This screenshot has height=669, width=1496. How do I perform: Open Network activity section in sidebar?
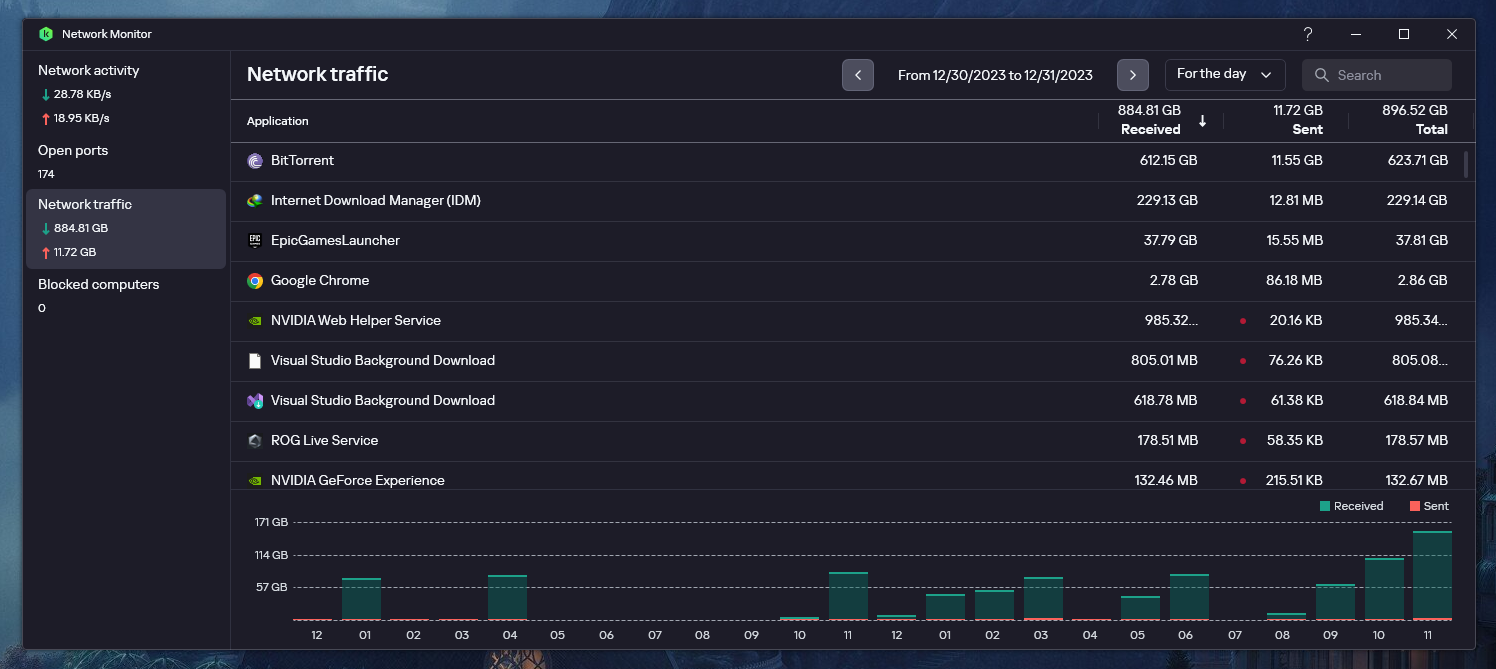126,94
